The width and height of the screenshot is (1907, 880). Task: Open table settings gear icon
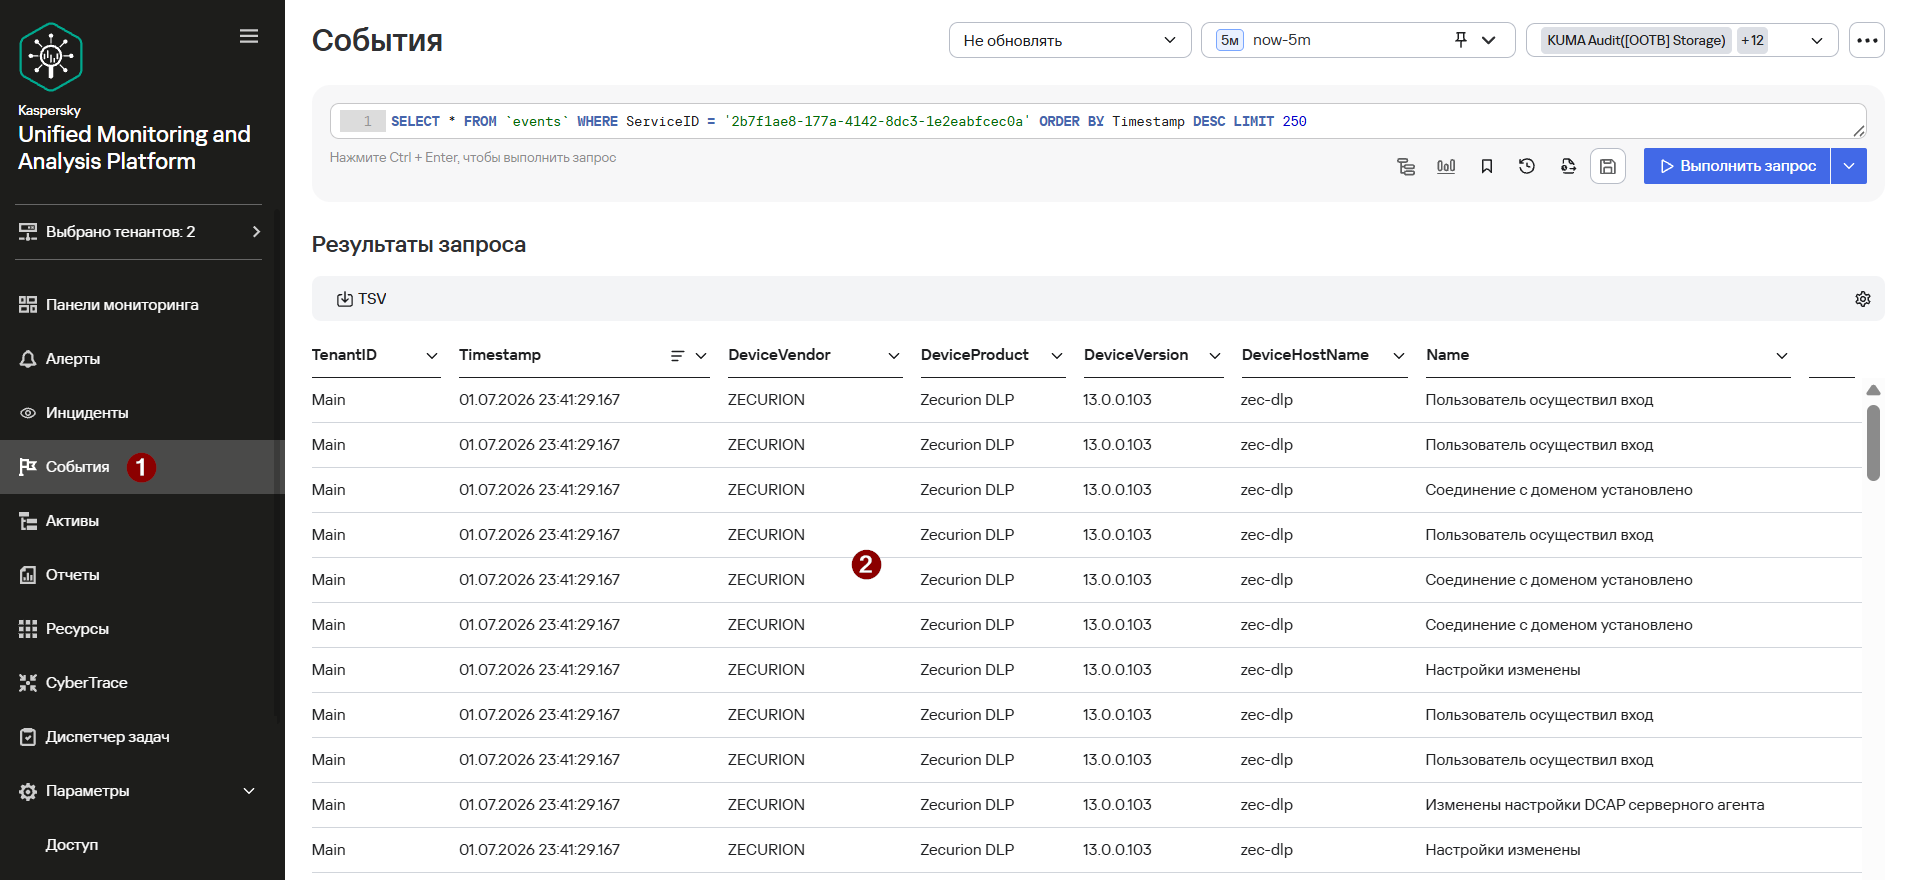click(1863, 299)
